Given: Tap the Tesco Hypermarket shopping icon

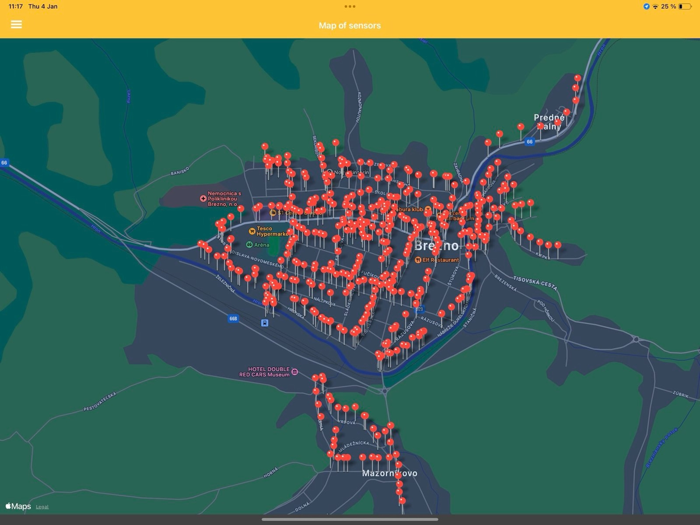Looking at the screenshot, I should pyautogui.click(x=252, y=231).
